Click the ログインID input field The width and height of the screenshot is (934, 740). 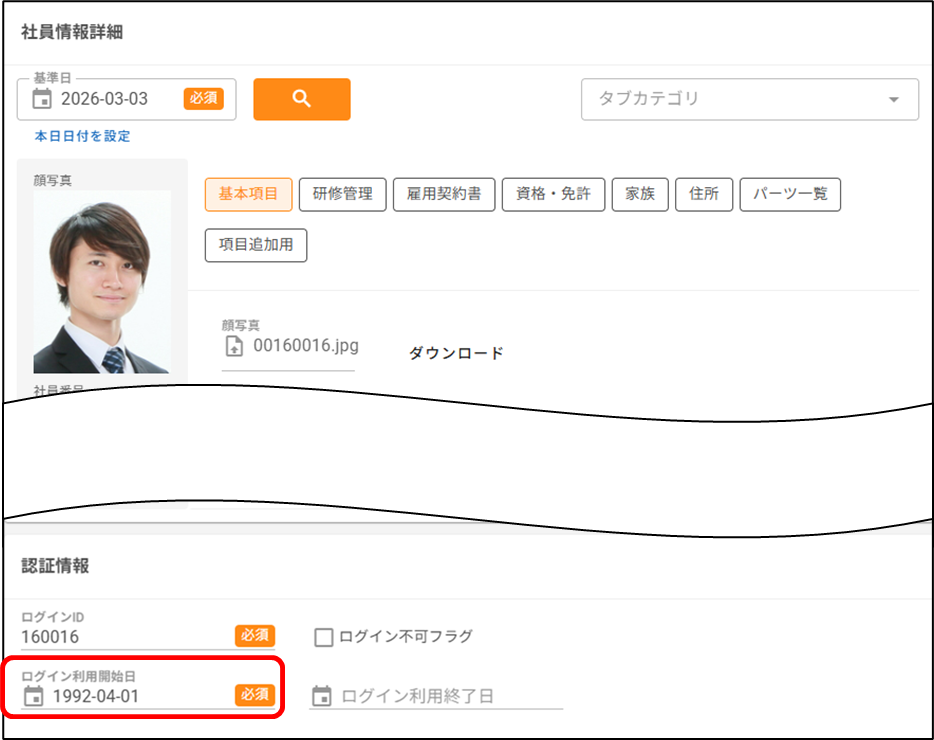point(125,637)
